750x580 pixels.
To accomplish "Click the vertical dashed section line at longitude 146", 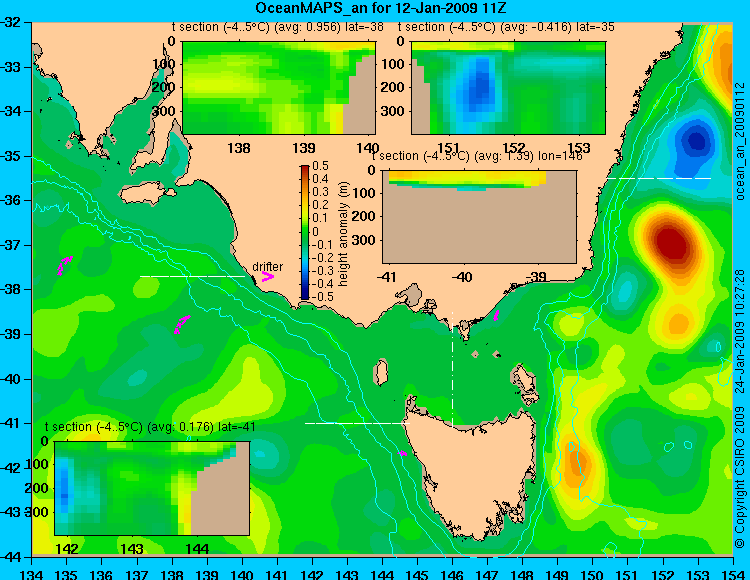I will (452, 369).
